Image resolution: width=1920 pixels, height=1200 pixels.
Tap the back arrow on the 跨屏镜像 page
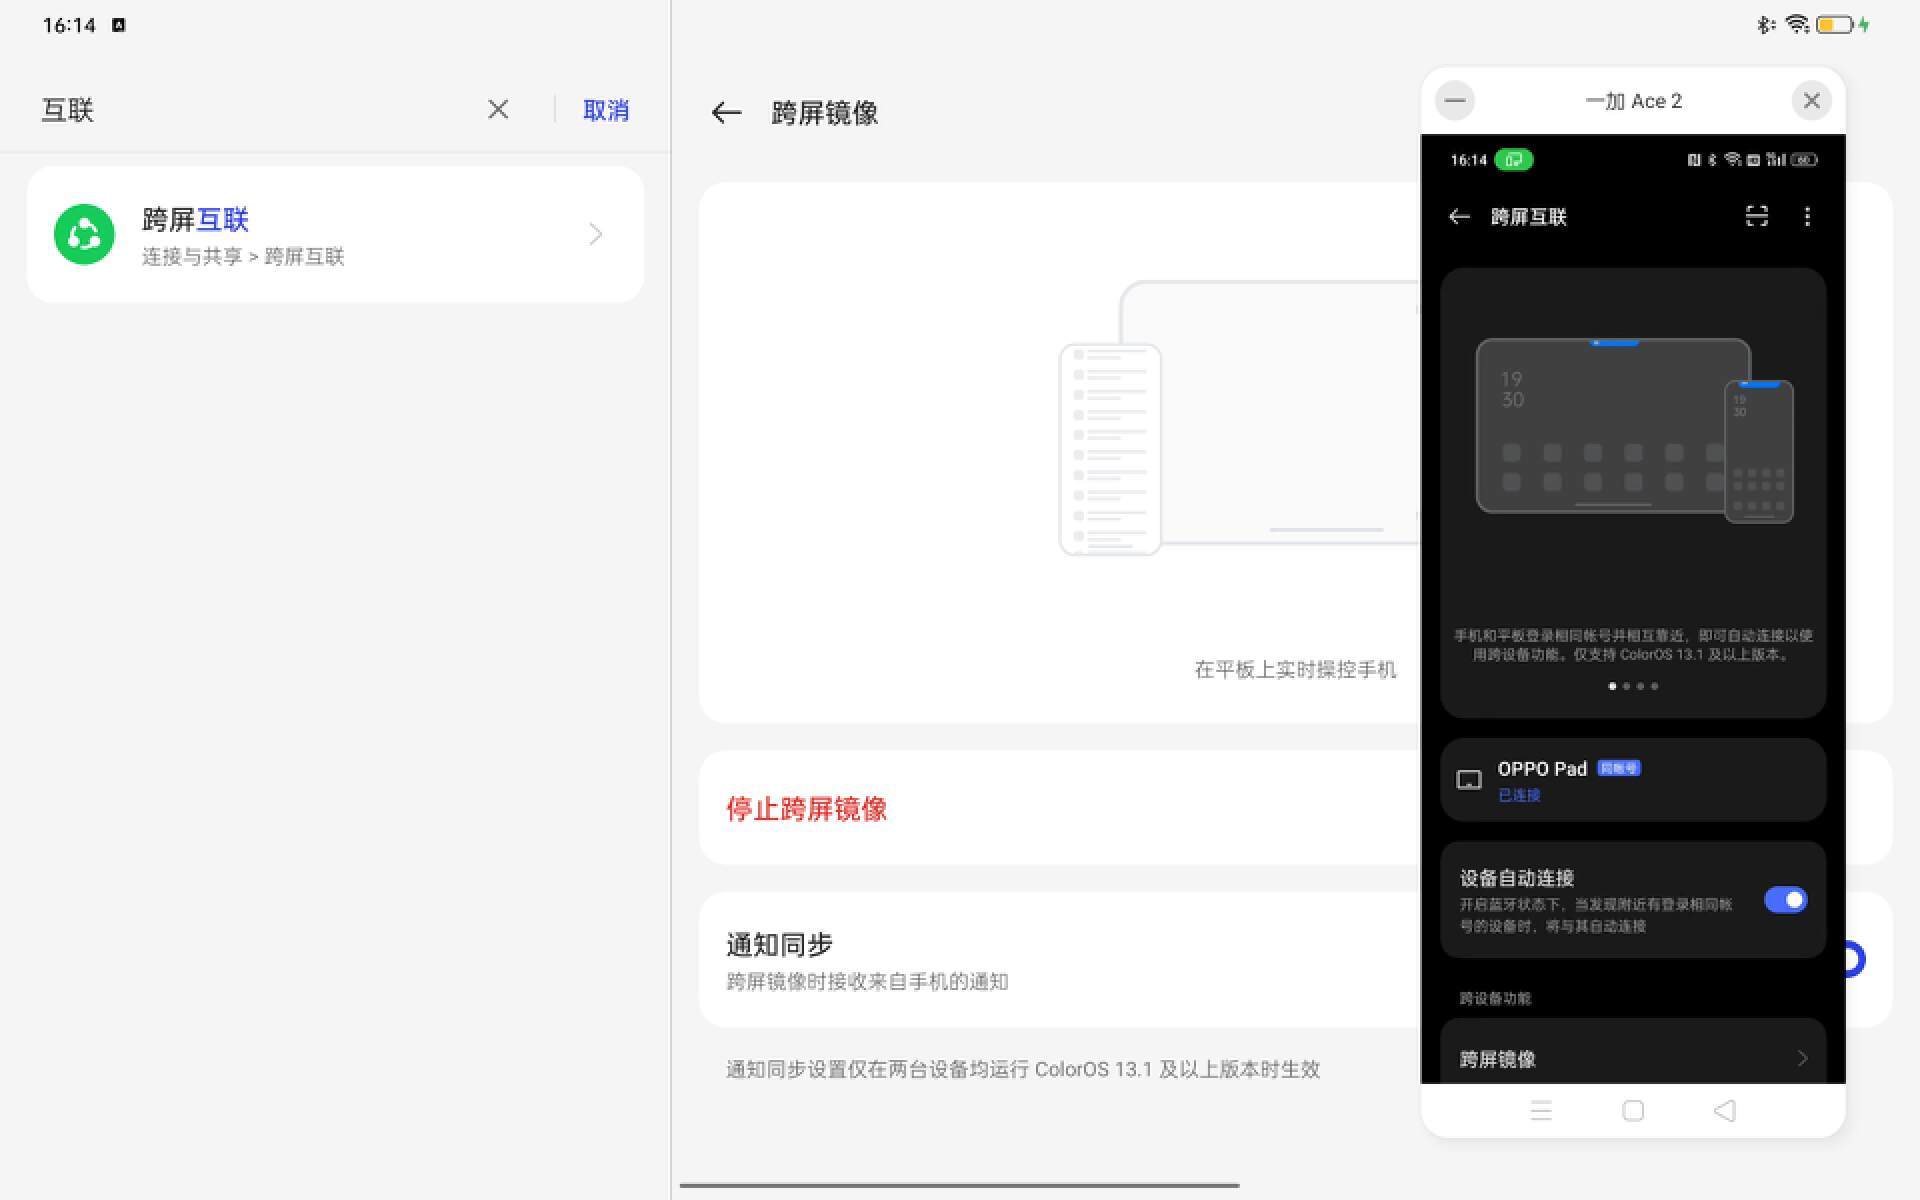[726, 113]
